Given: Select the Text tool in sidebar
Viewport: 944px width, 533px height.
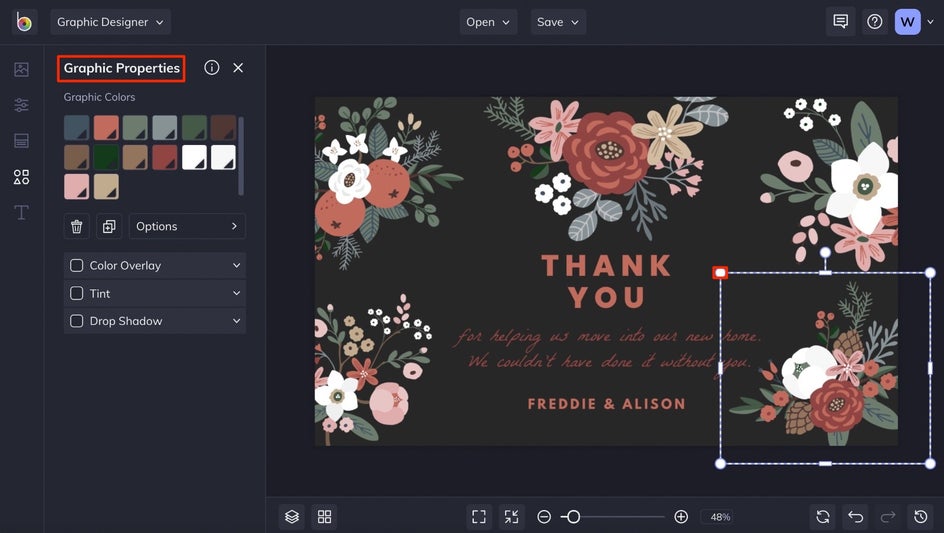Looking at the screenshot, I should (21, 212).
